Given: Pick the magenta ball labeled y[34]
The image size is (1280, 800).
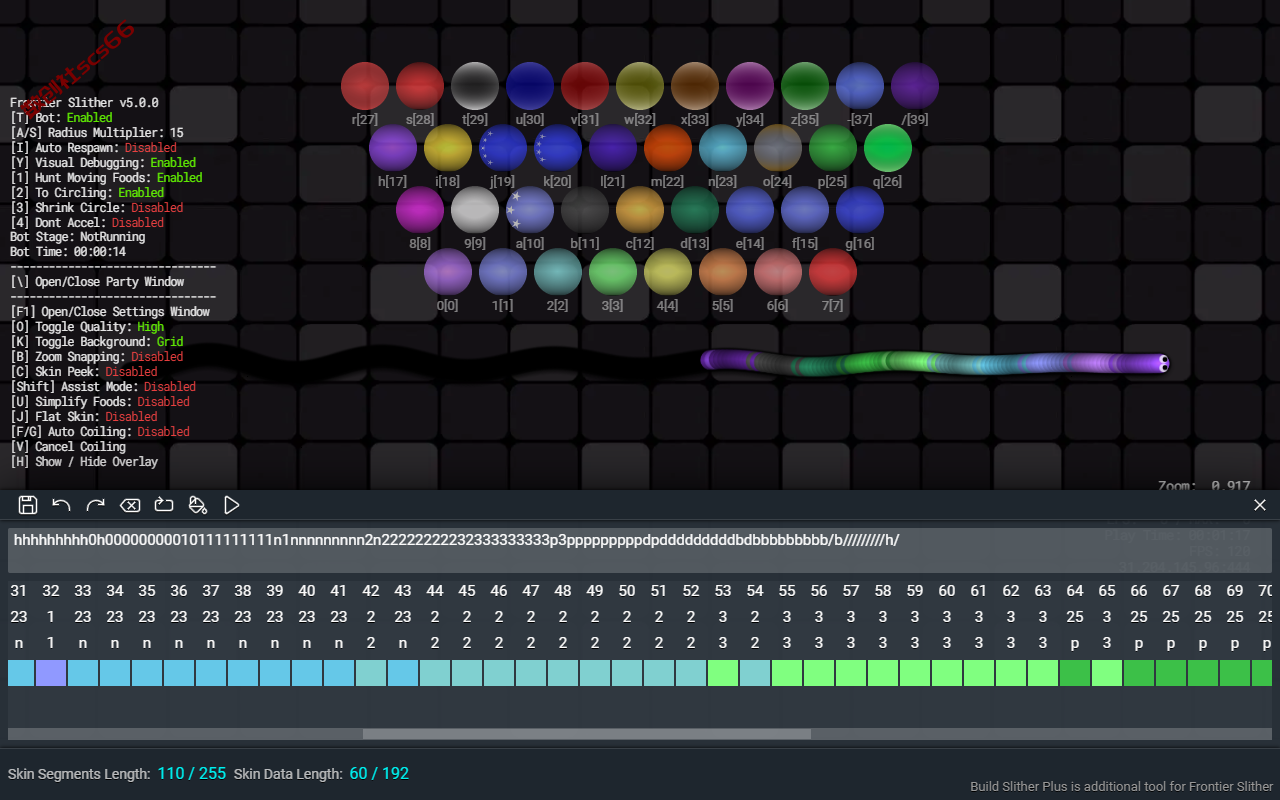Looking at the screenshot, I should tap(750, 86).
